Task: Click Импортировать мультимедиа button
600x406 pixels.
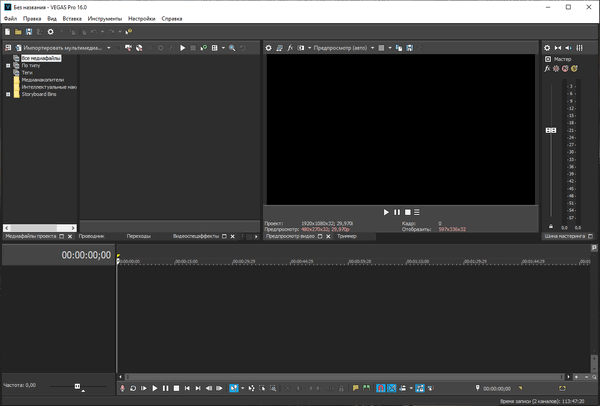Action: [x=62, y=47]
